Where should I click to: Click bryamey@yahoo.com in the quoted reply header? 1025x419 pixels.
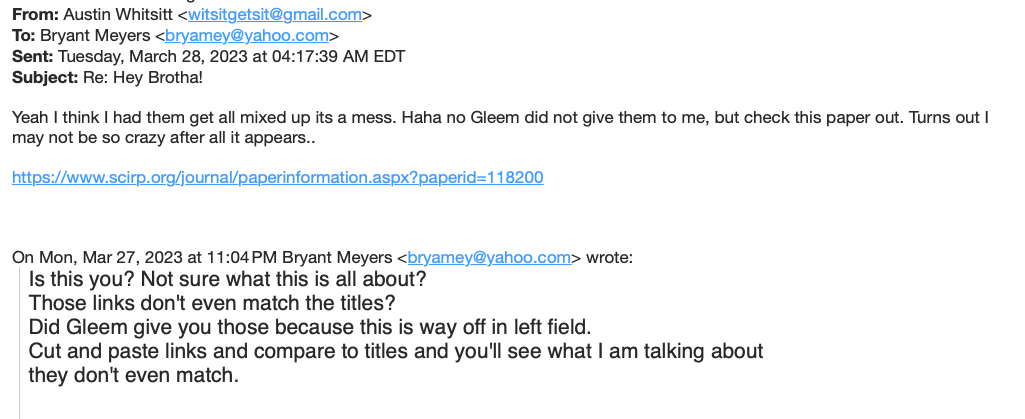489,257
